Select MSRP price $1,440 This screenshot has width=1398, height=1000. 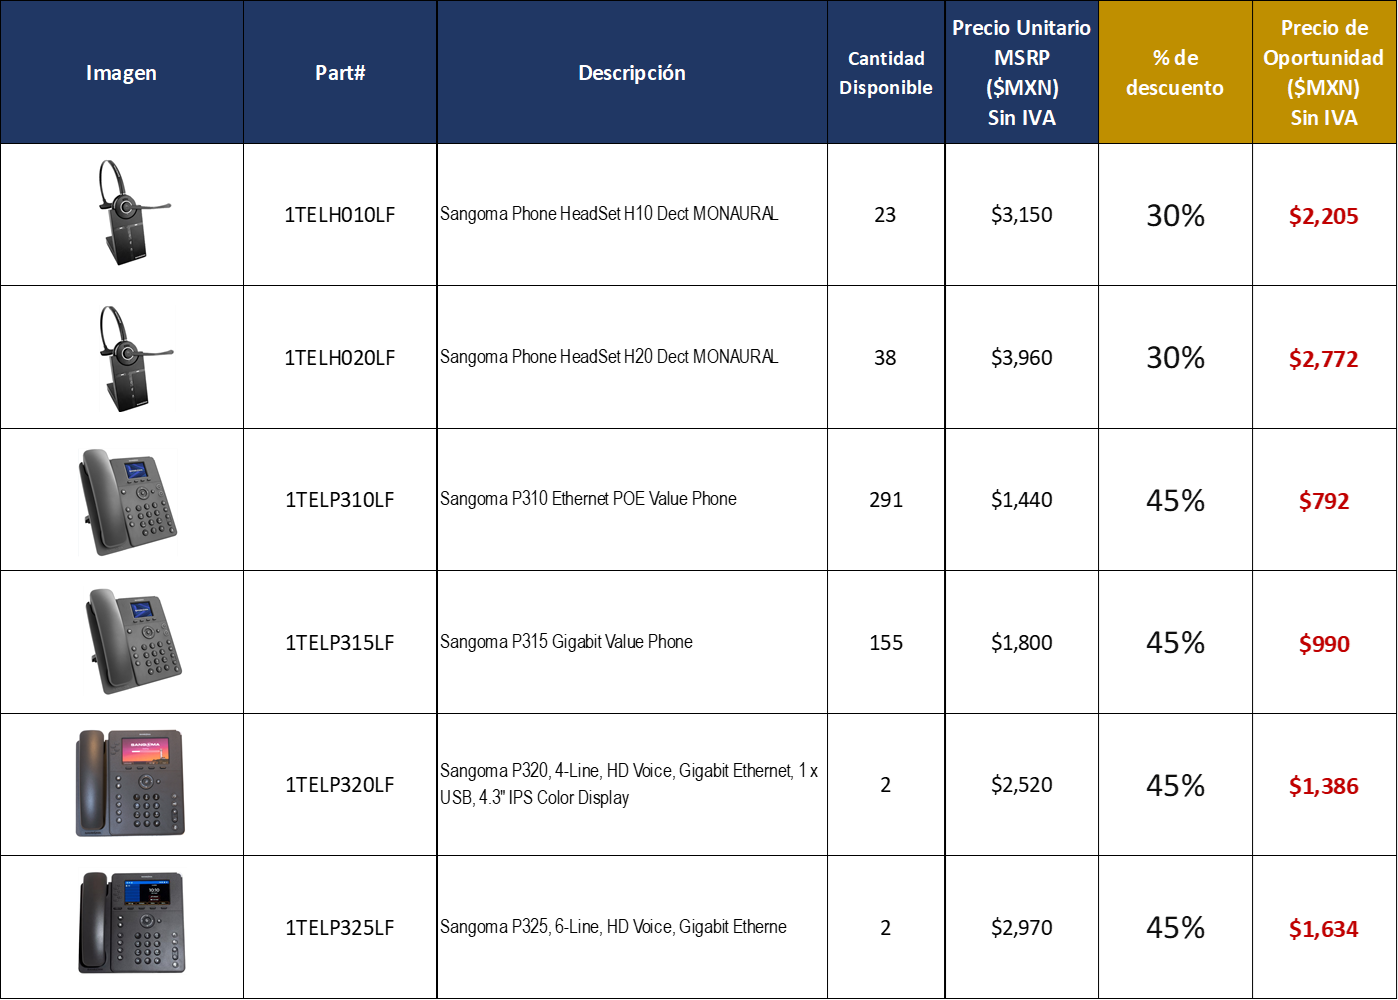[1022, 500]
